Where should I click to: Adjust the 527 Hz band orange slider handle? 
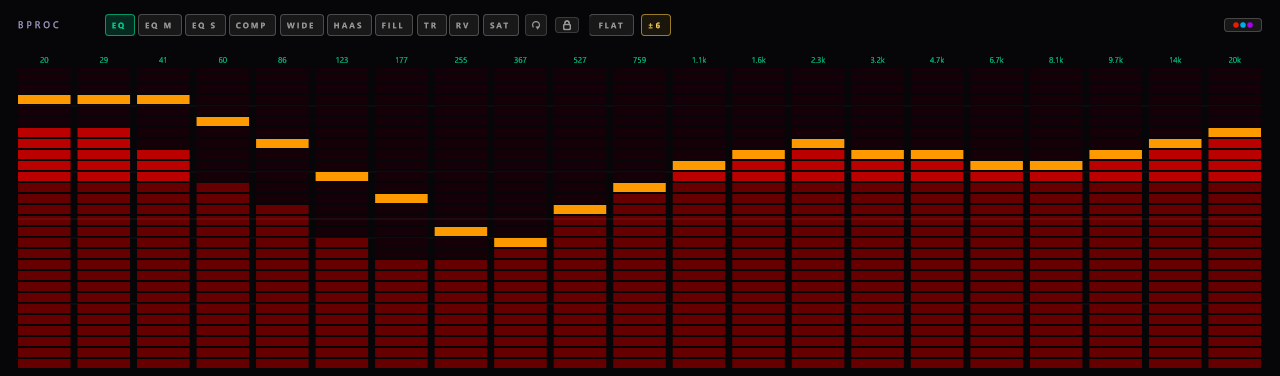click(x=580, y=210)
